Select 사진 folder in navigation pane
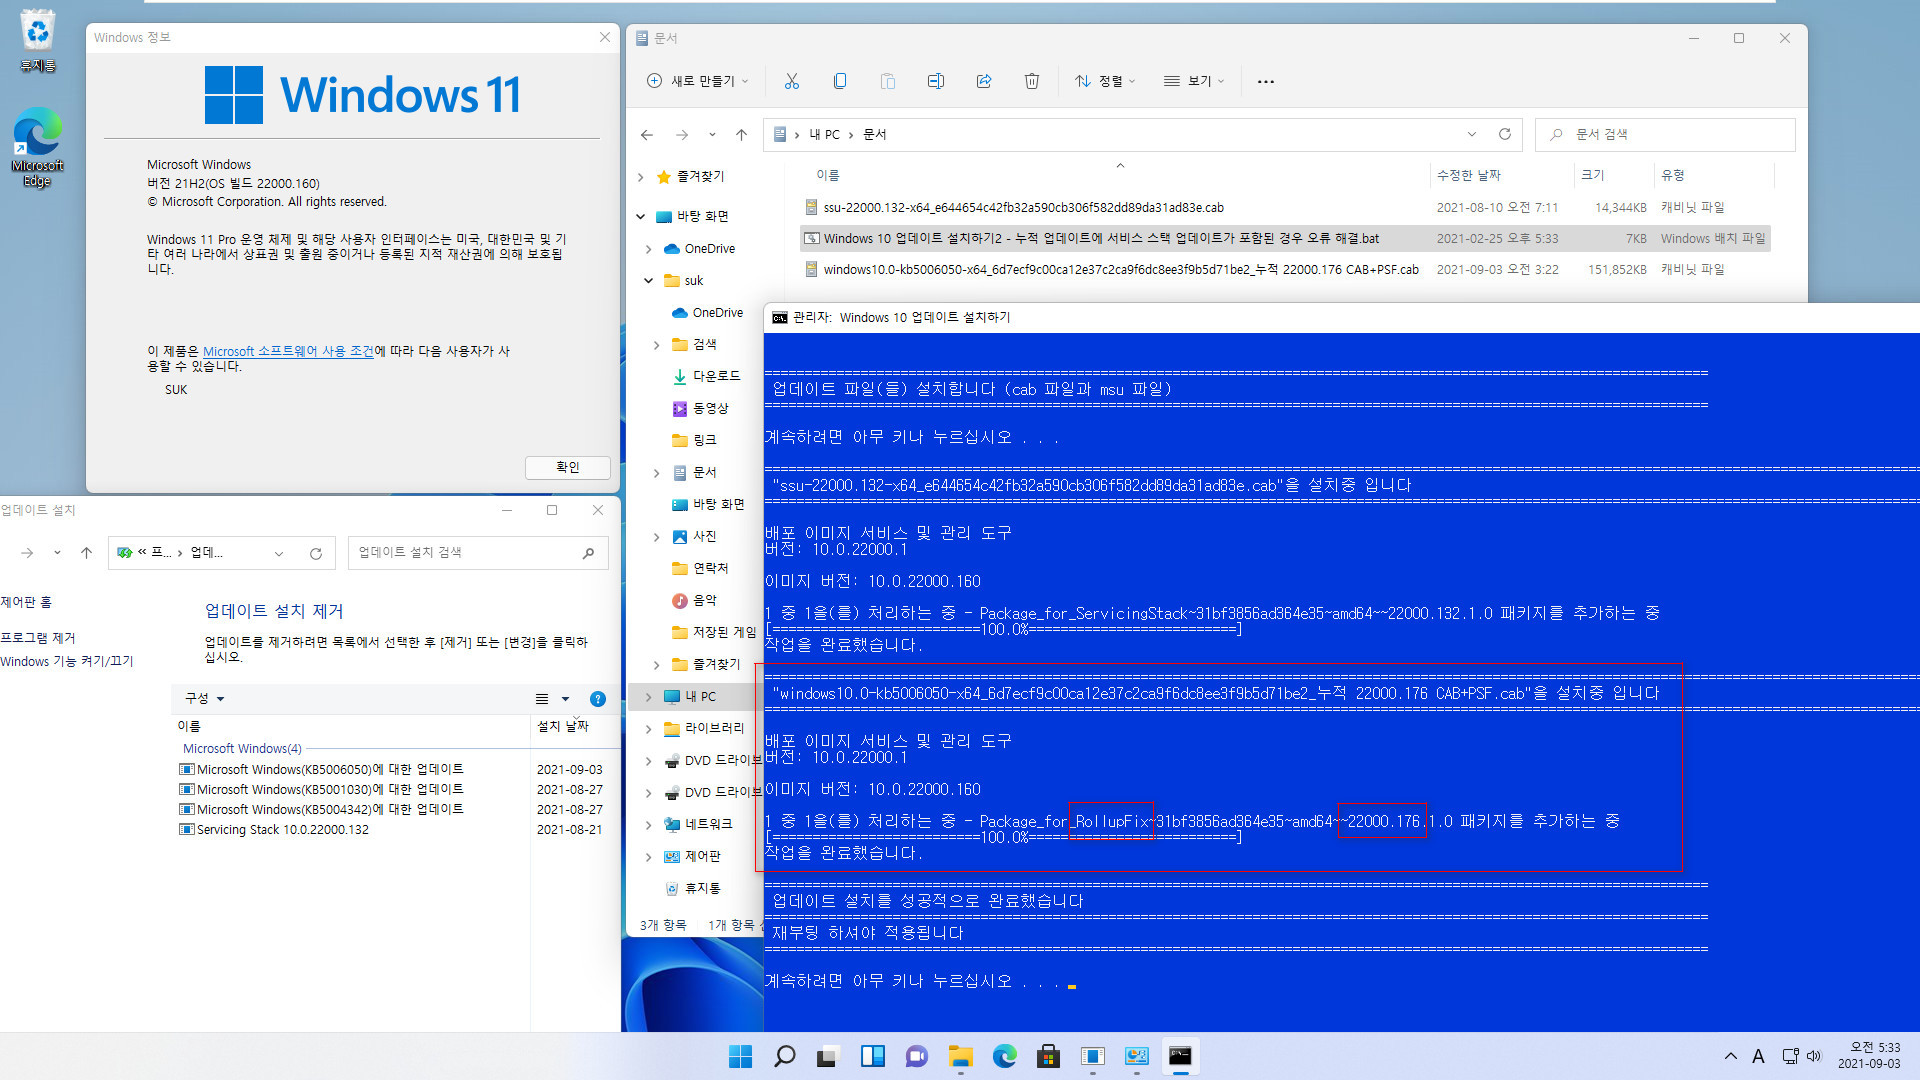 [694, 536]
